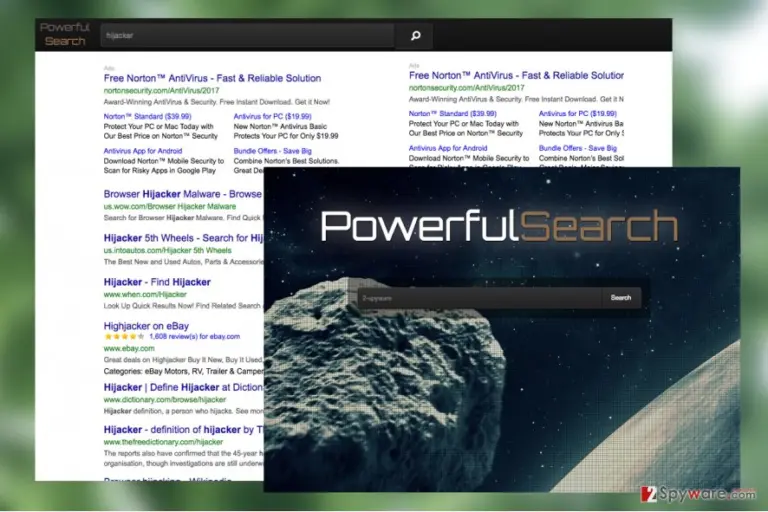Click the eBay star rating icons

124,337
